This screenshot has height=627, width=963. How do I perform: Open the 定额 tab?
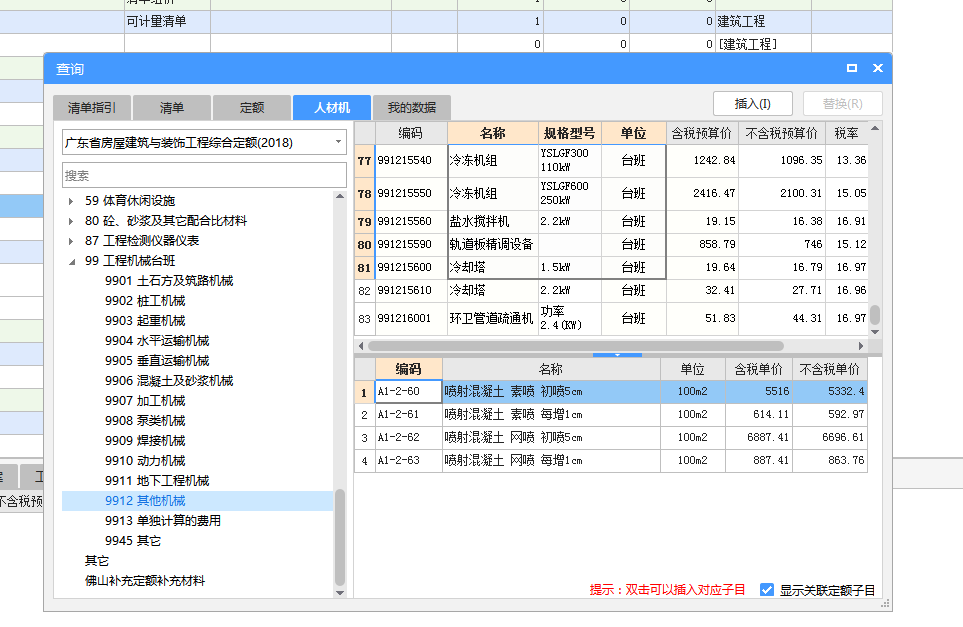click(x=252, y=107)
